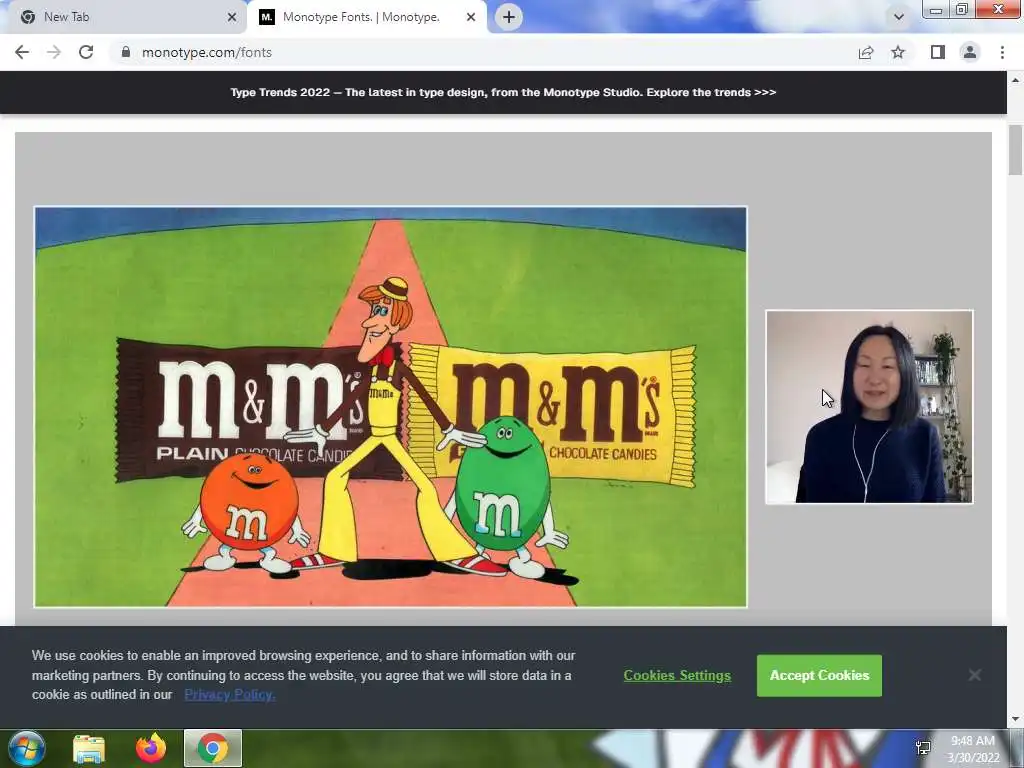Viewport: 1024px width, 768px height.
Task: Open the Chrome three-dot menu
Action: [1002, 52]
